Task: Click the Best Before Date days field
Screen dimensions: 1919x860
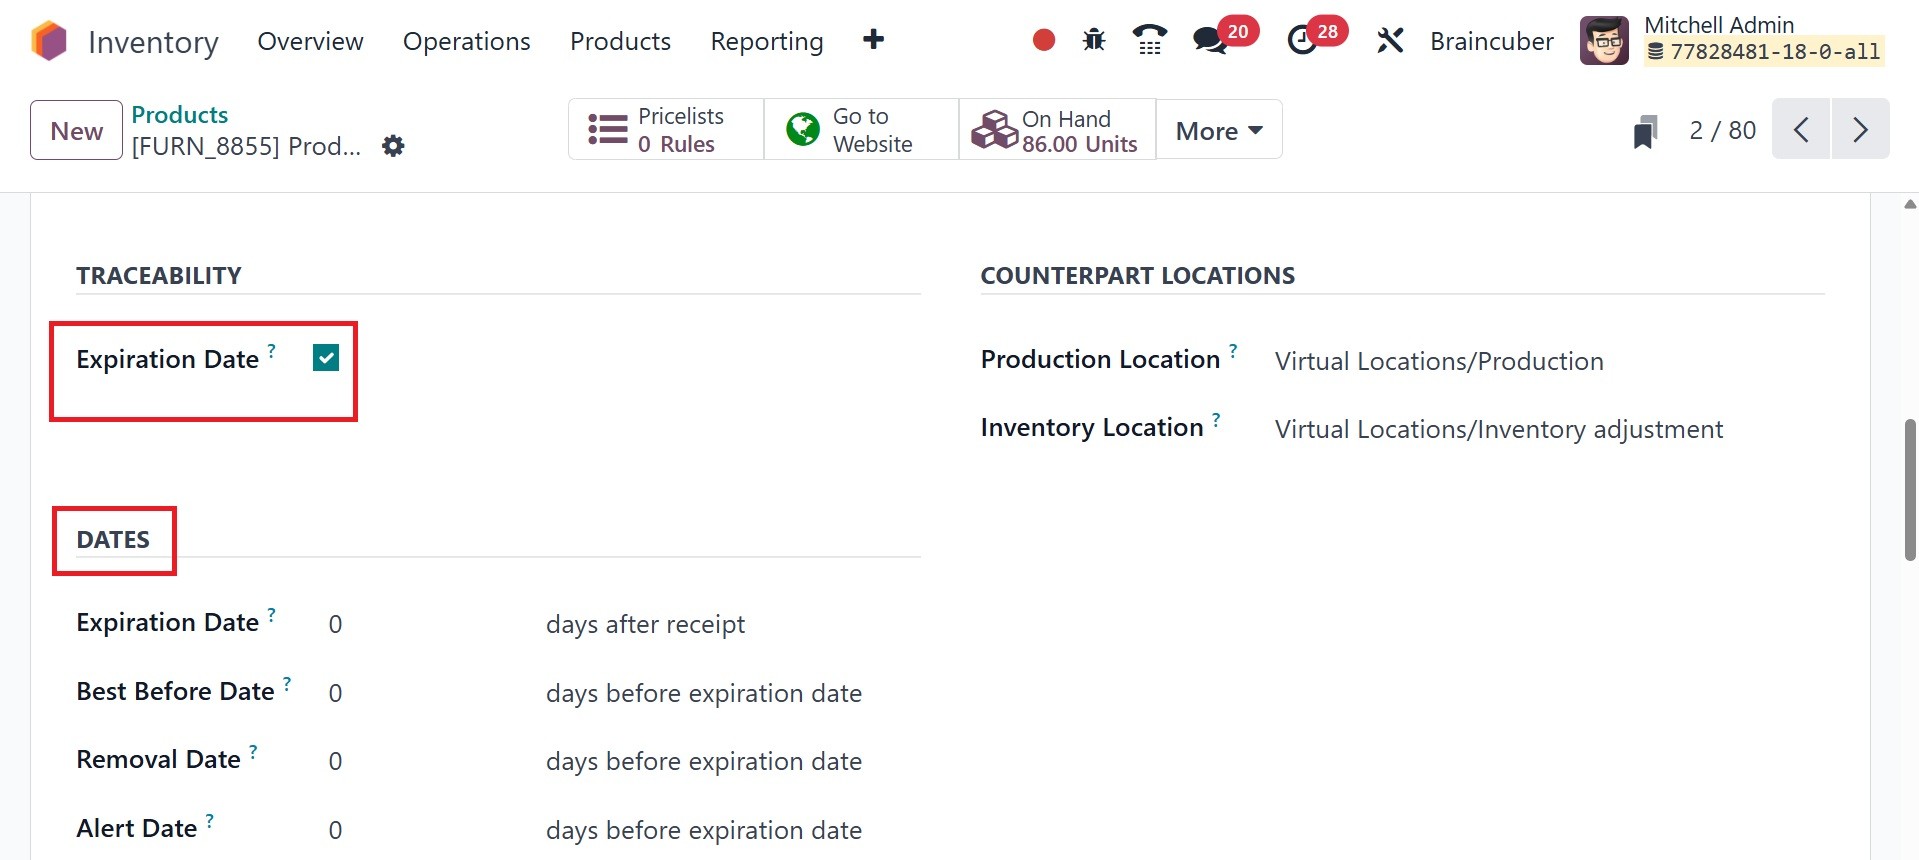Action: (x=420, y=693)
